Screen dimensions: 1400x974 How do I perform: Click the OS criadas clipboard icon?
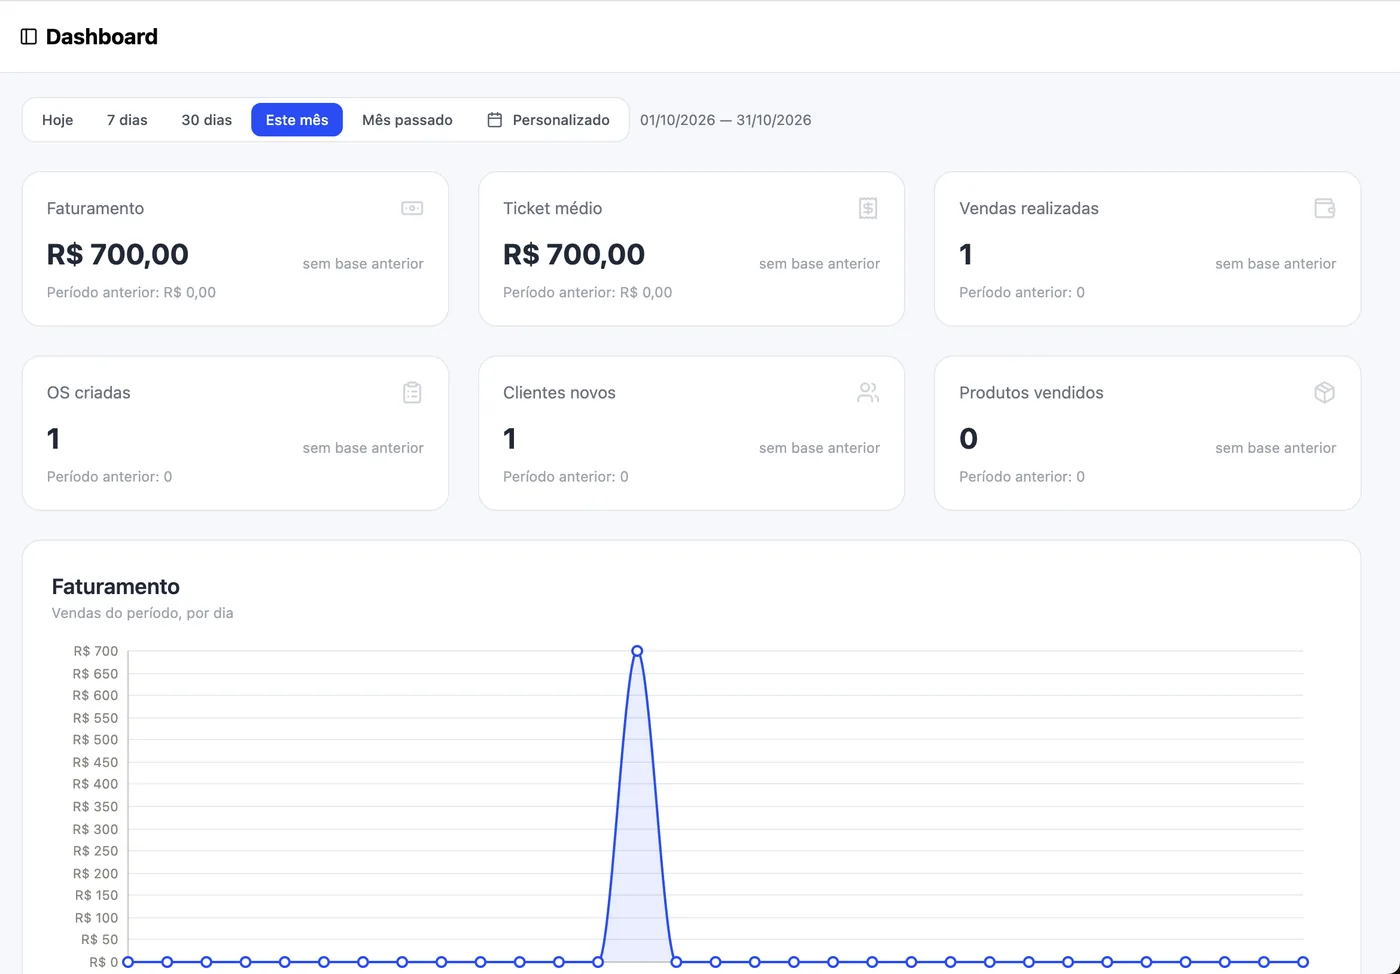[412, 392]
